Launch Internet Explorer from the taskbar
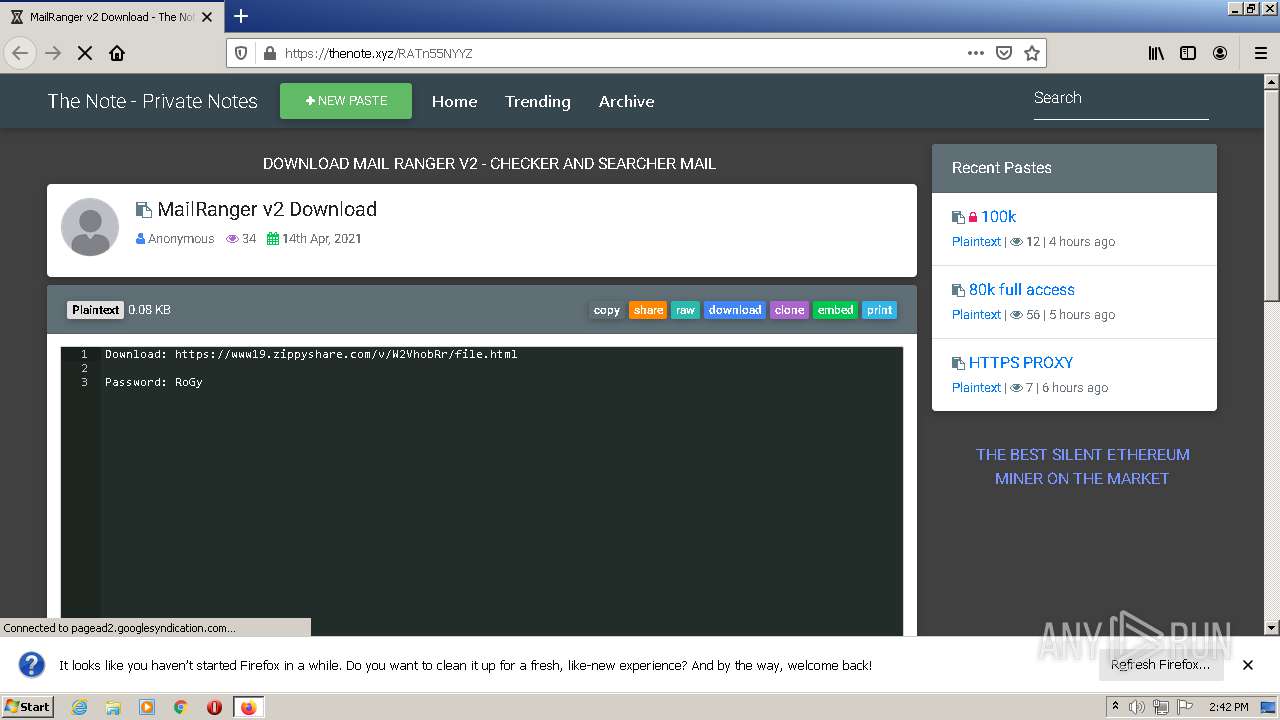Viewport: 1280px width, 720px height. click(79, 707)
